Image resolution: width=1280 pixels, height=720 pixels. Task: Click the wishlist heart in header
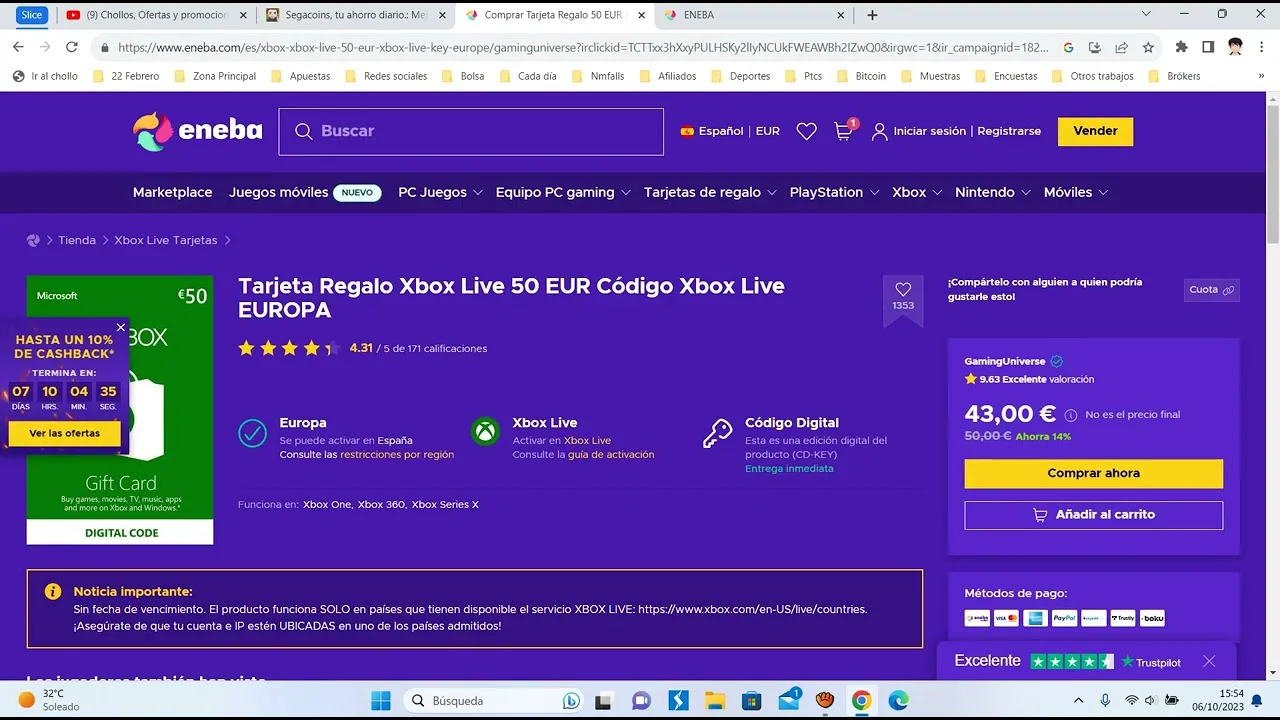click(x=806, y=132)
